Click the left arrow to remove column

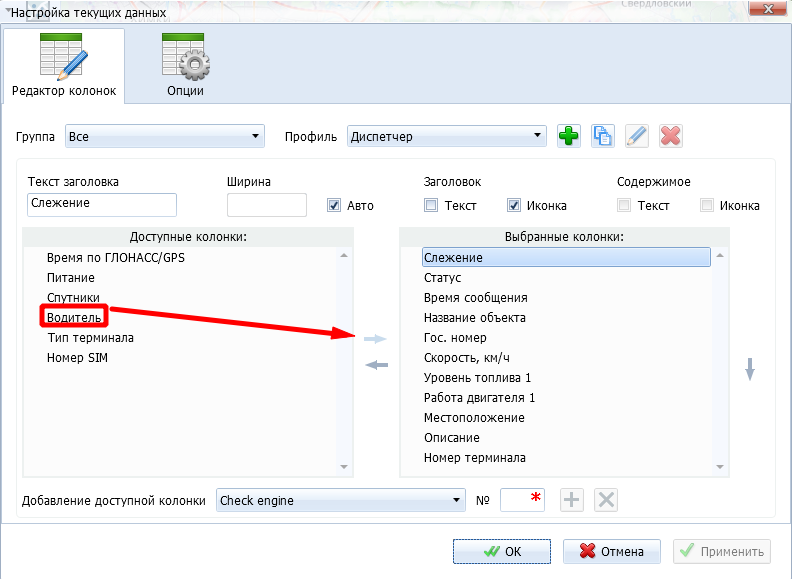[x=376, y=365]
